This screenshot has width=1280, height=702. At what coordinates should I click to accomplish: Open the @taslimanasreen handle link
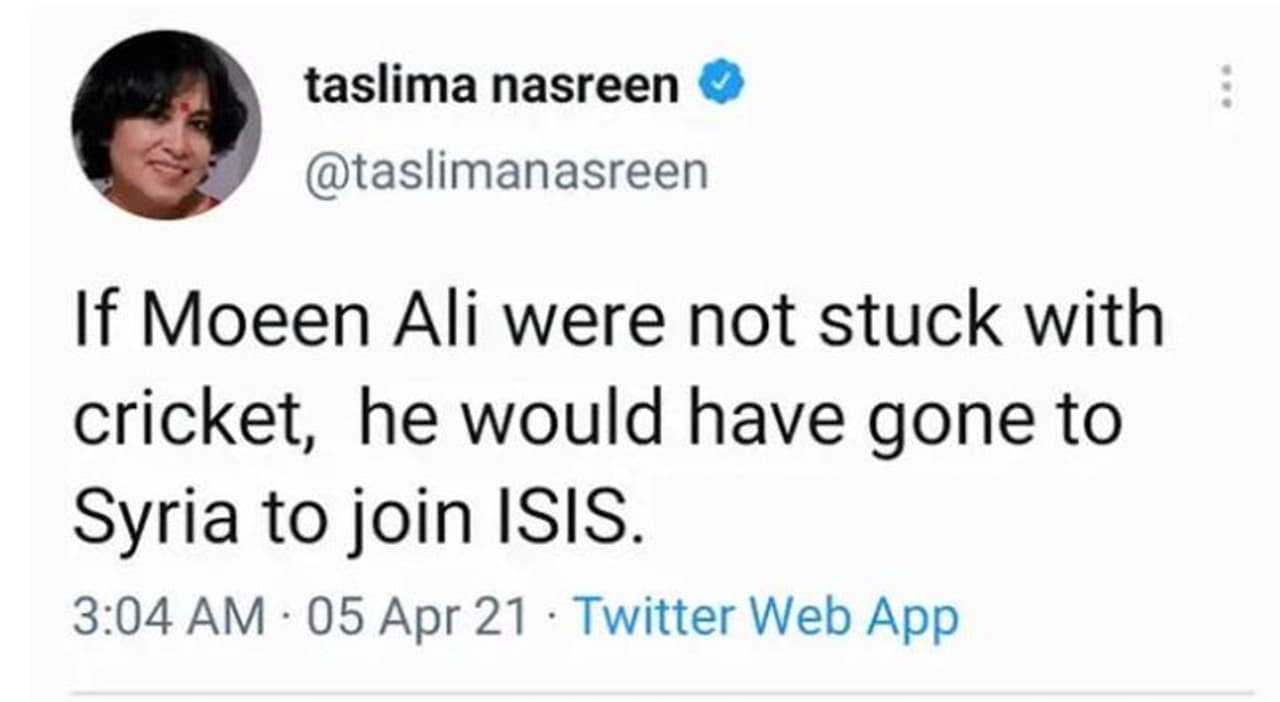(506, 171)
